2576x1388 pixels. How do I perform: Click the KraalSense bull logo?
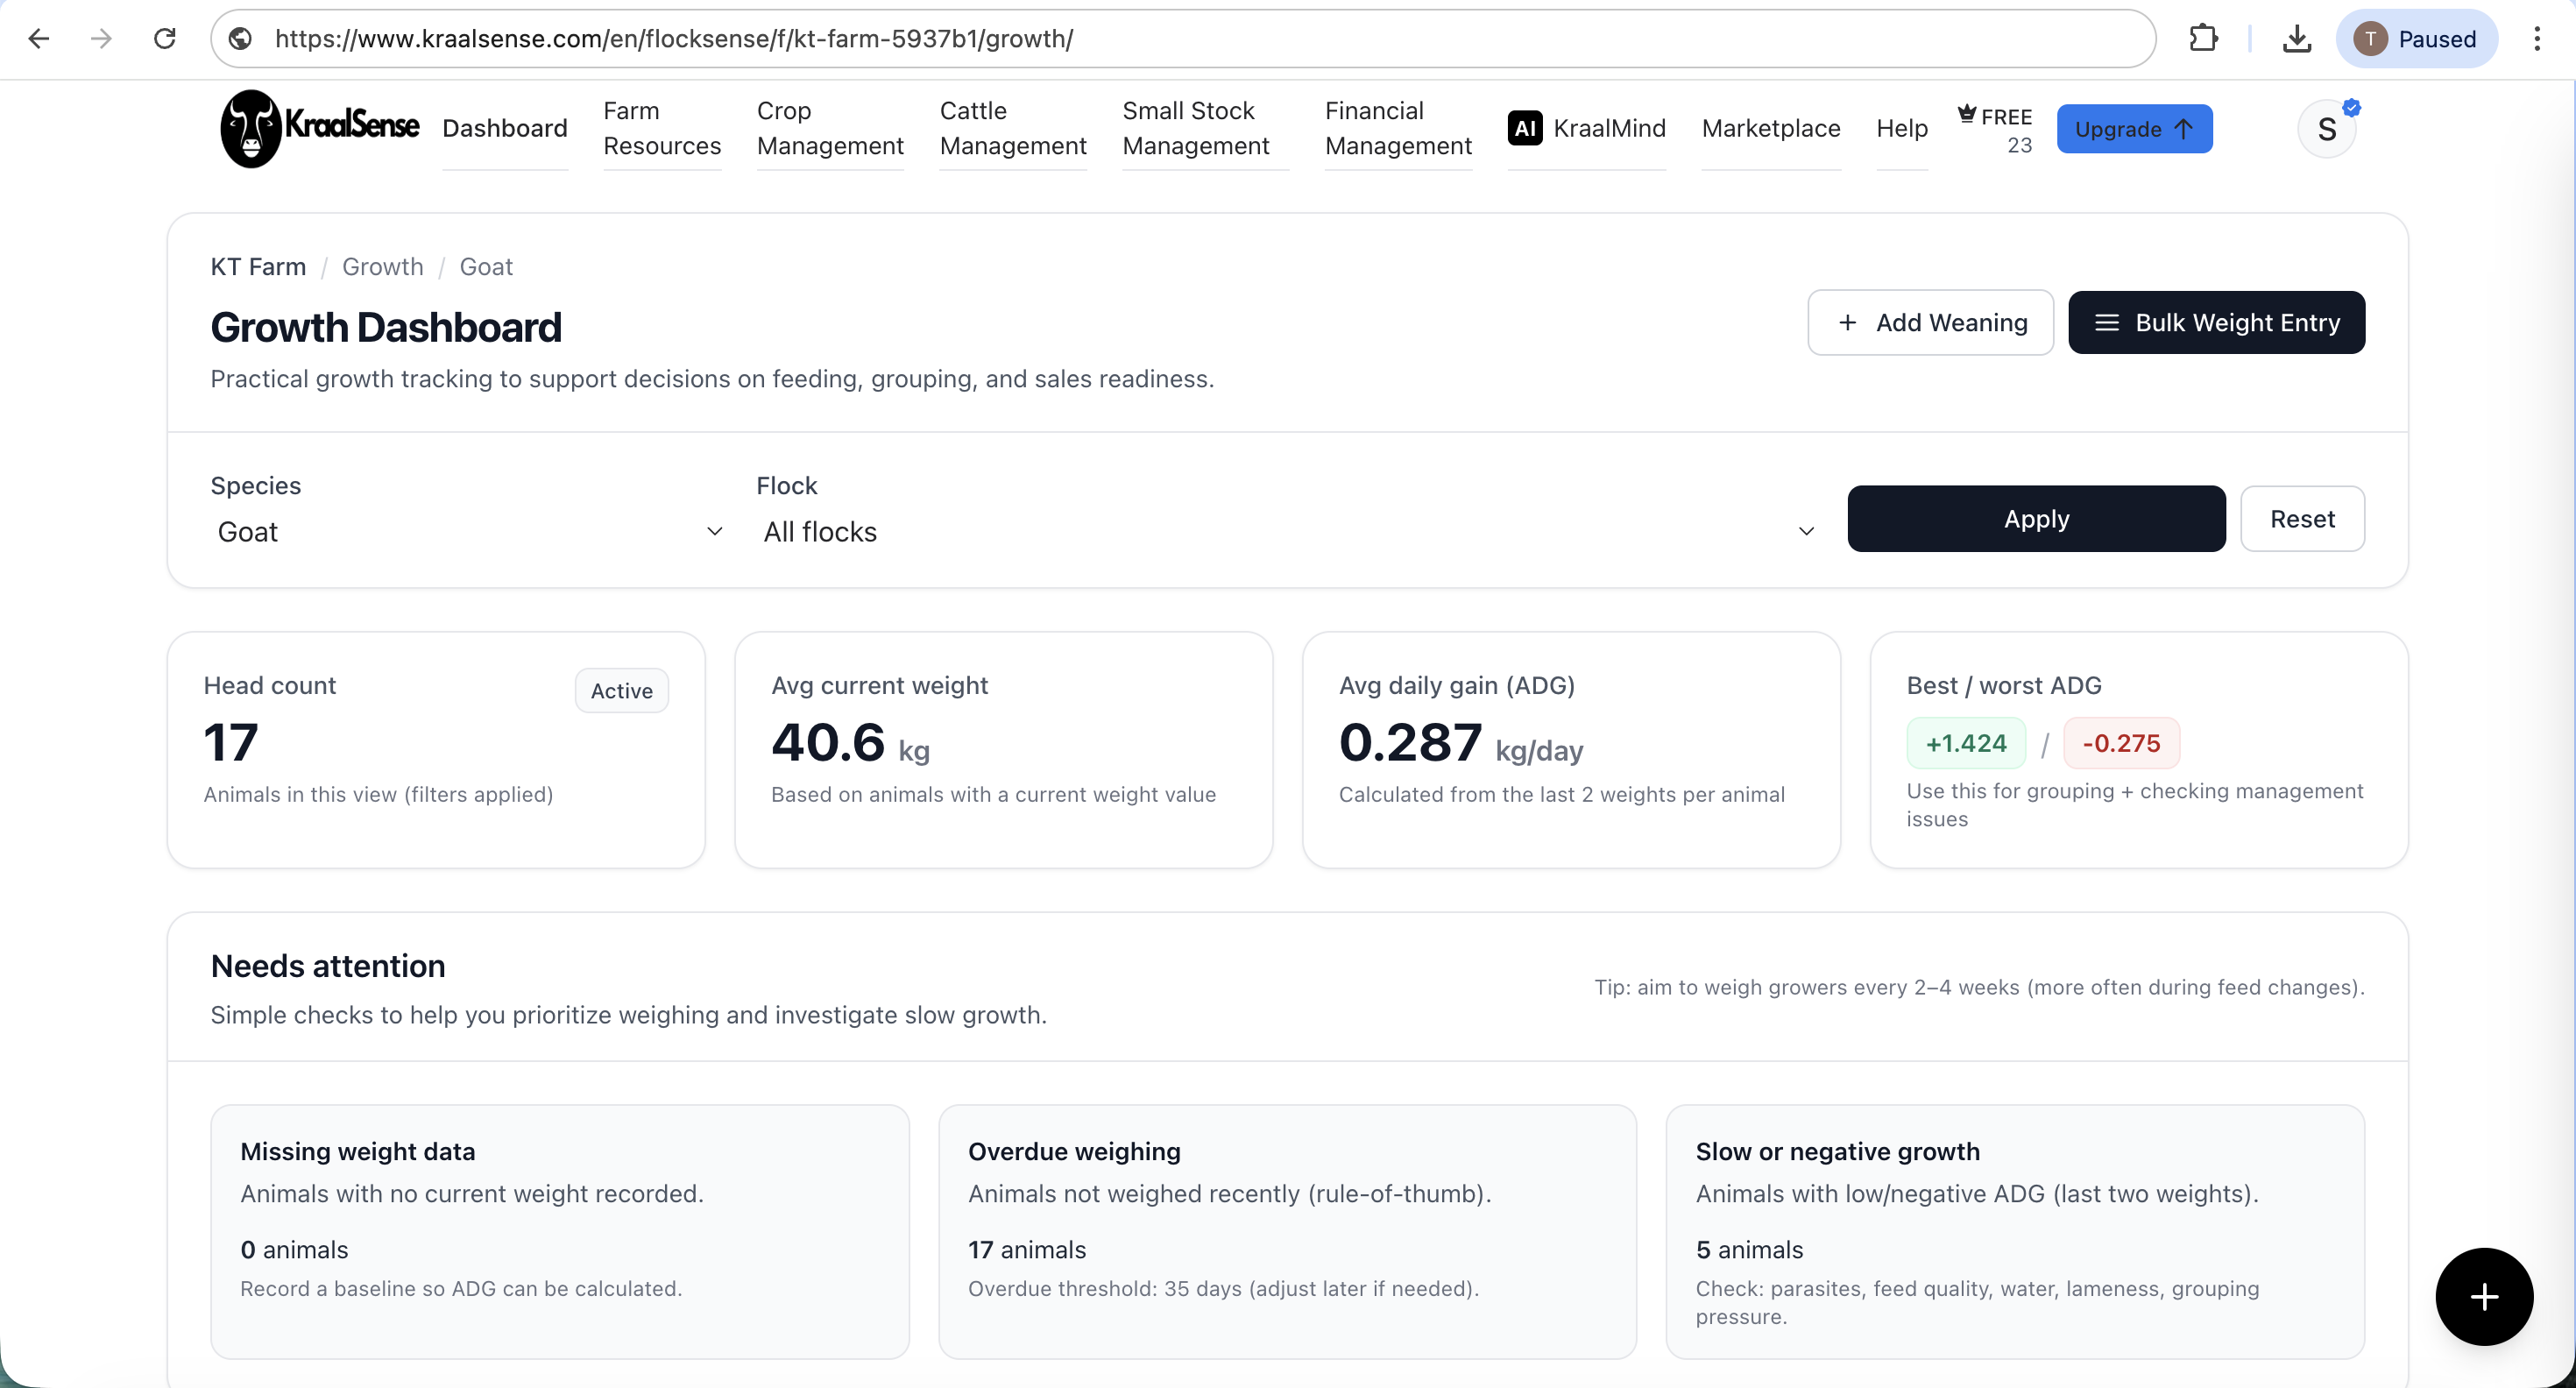pos(250,128)
